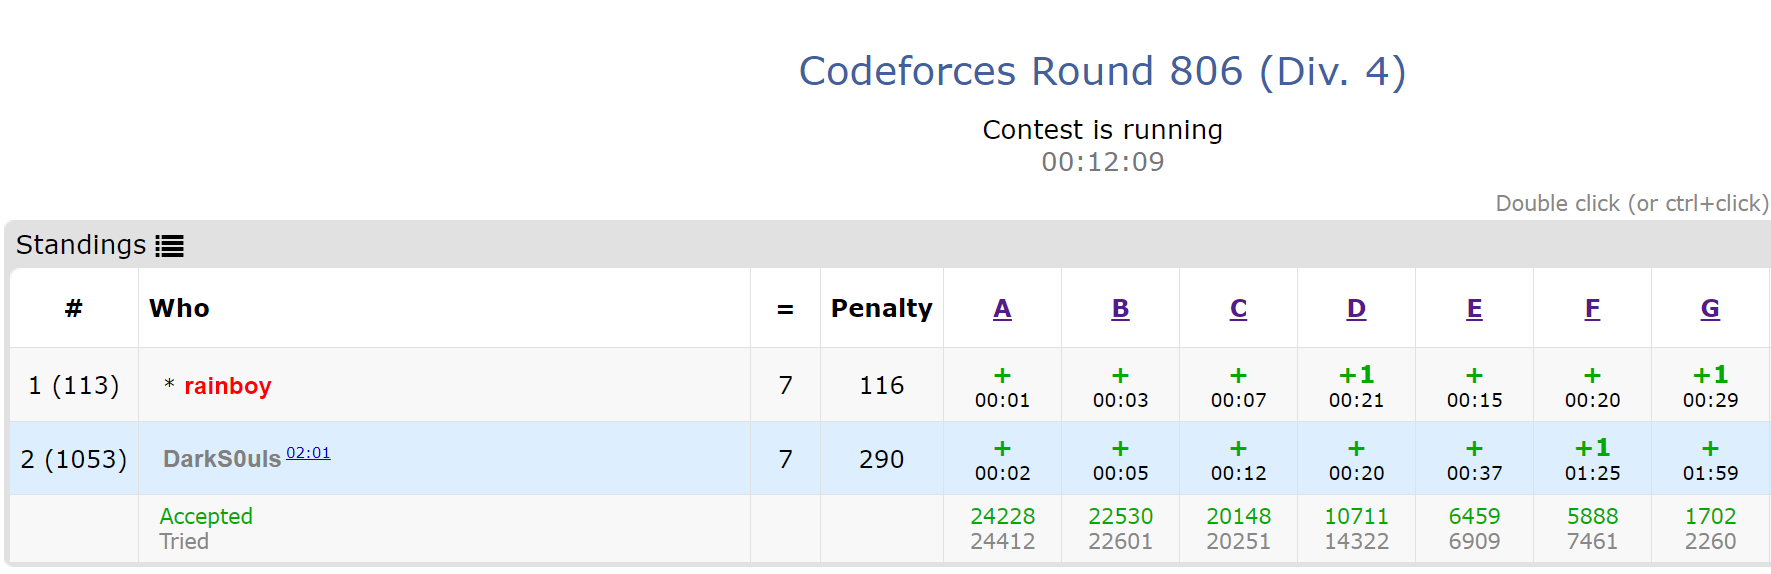Open problem D column header
The image size is (1771, 574).
pyautogui.click(x=1356, y=309)
